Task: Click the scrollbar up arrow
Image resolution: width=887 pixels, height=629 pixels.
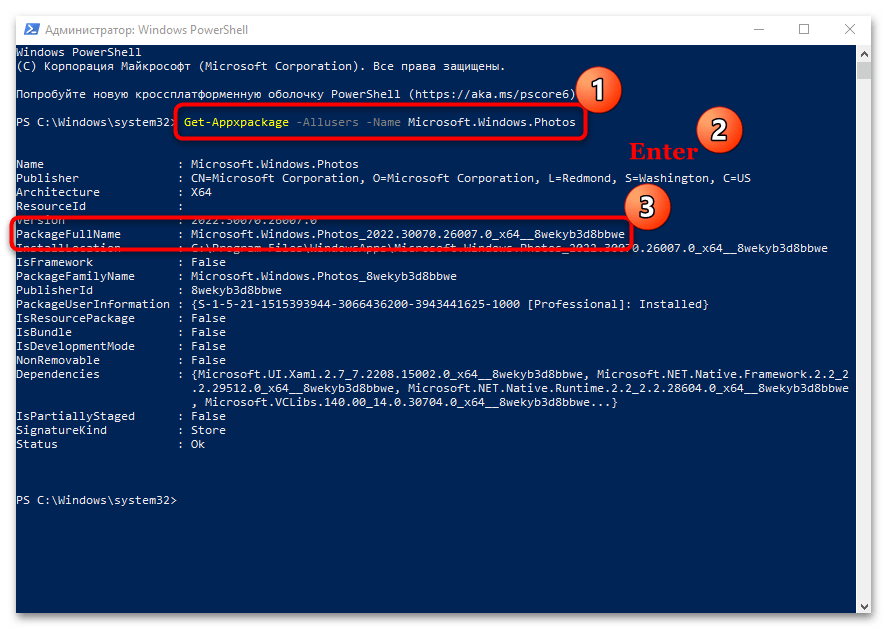Action: [865, 52]
